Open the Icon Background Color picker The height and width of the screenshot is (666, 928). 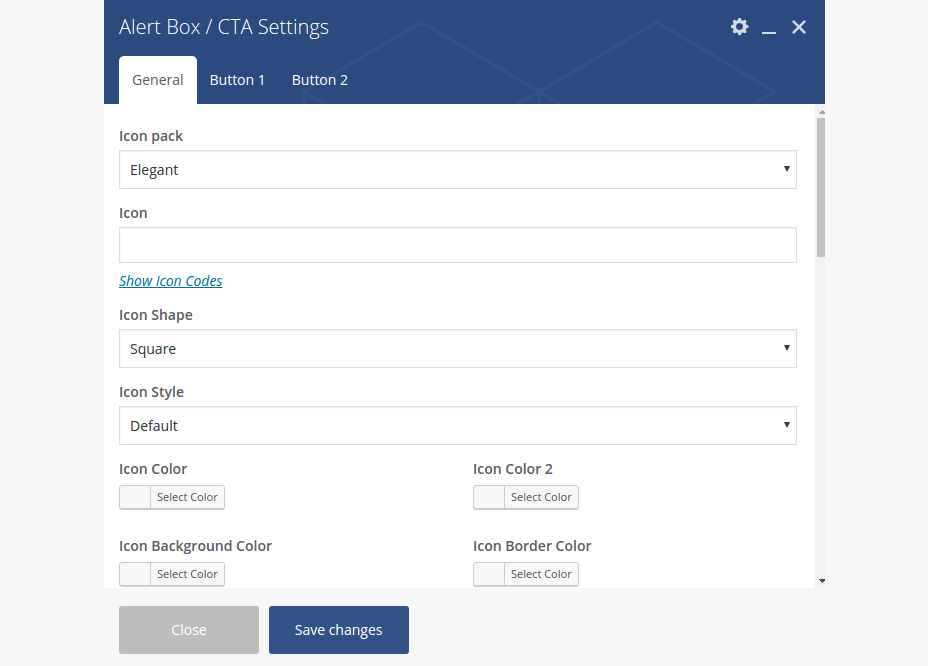coord(187,574)
